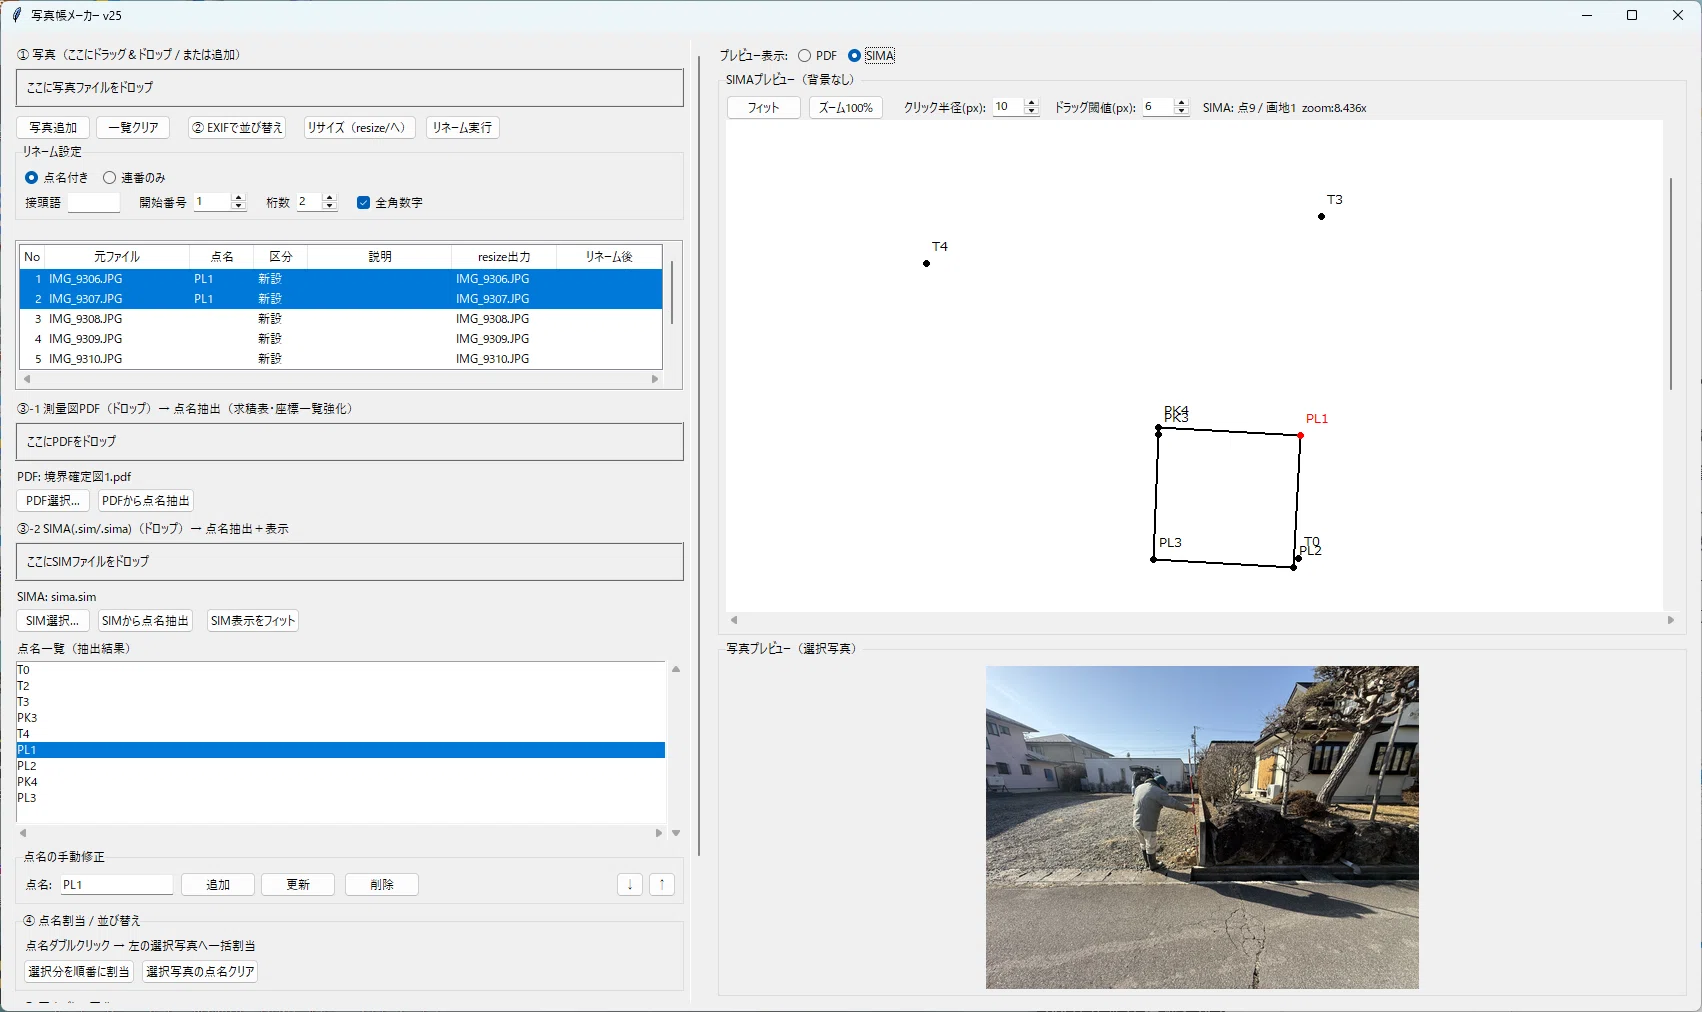1702x1012 pixels.
Task: Increase クリック半径 spinner value
Action: tap(1032, 103)
